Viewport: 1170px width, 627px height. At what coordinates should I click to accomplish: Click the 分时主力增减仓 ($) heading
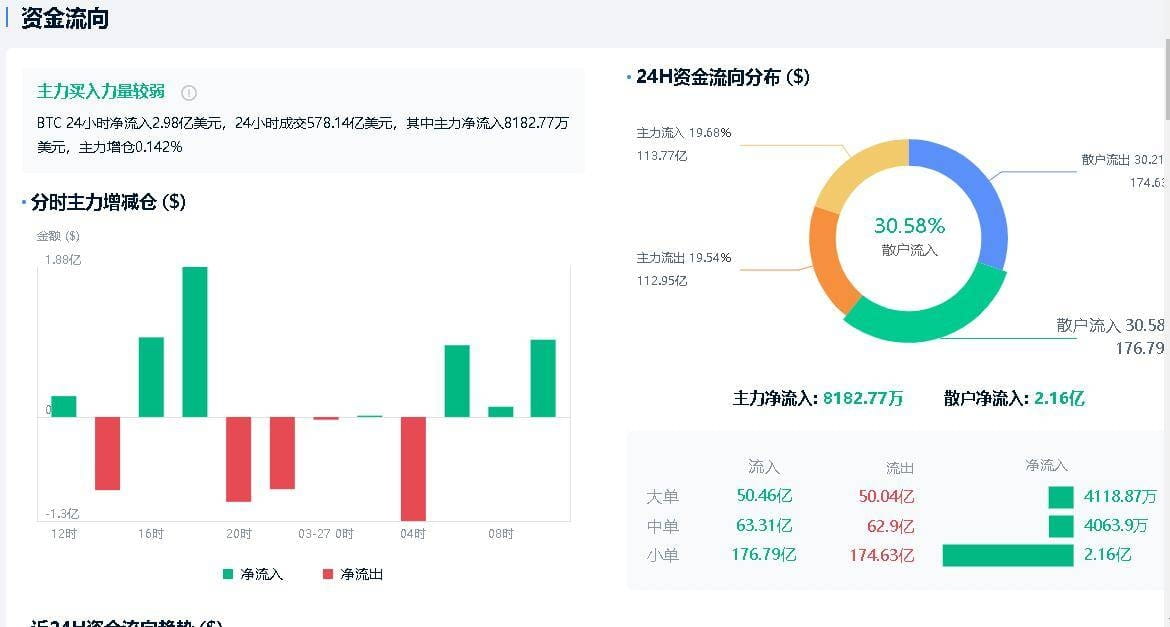(x=108, y=202)
